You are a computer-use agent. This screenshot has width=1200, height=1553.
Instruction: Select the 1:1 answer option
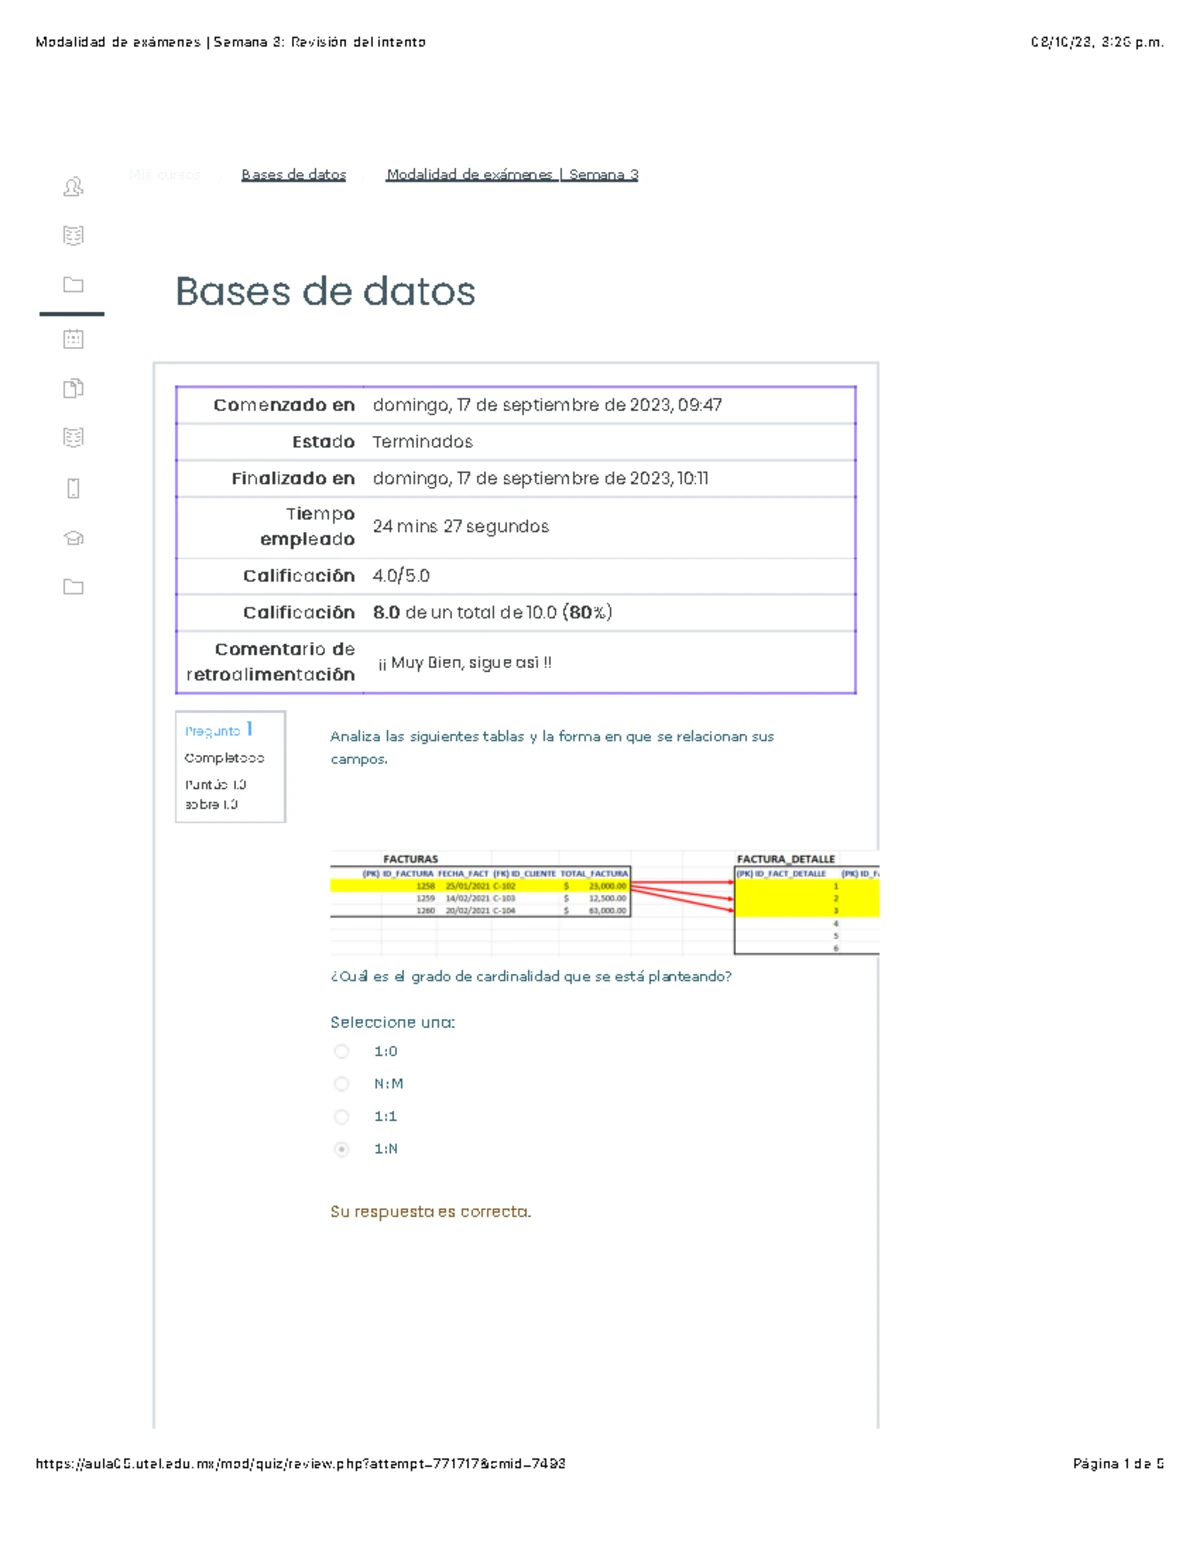click(342, 1117)
